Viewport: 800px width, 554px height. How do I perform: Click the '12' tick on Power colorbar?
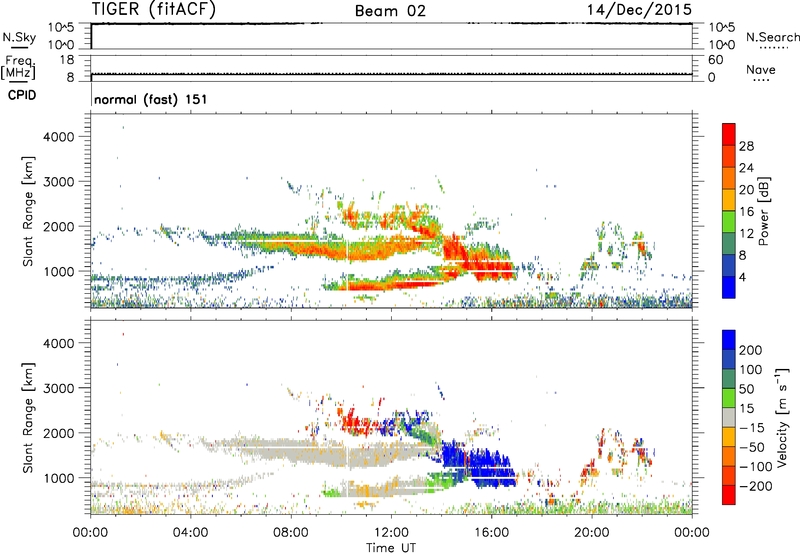pos(746,234)
